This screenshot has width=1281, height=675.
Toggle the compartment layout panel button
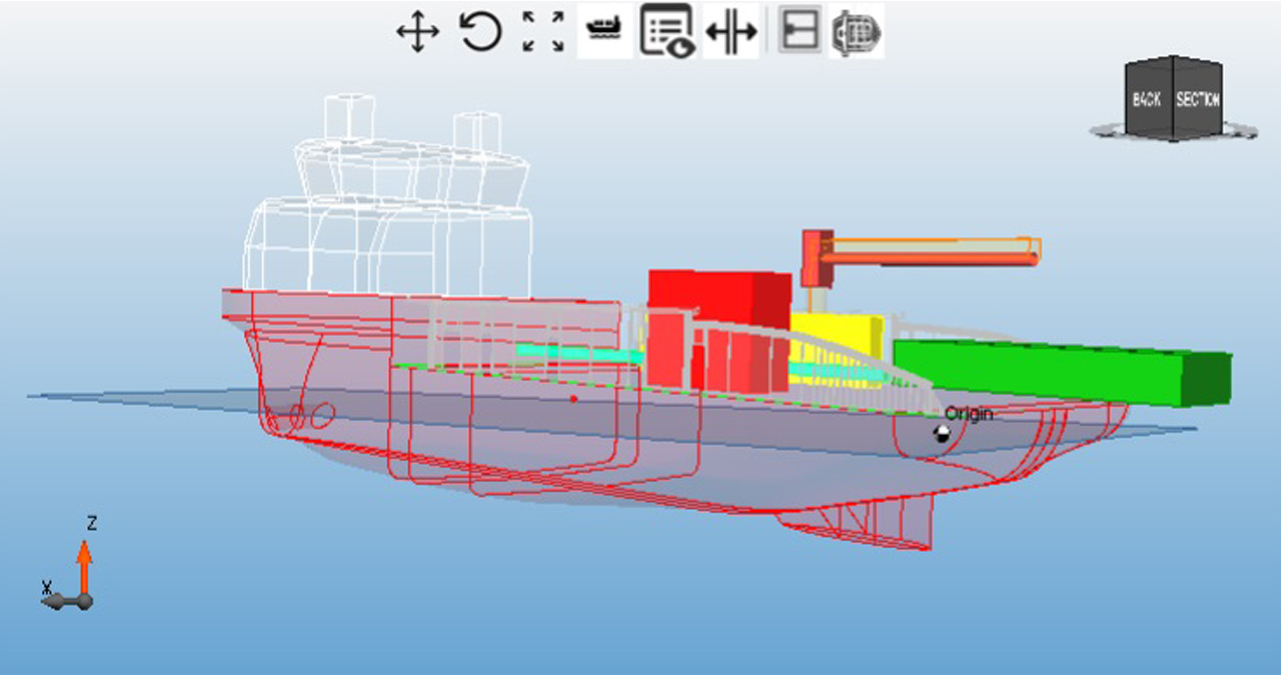[x=800, y=31]
